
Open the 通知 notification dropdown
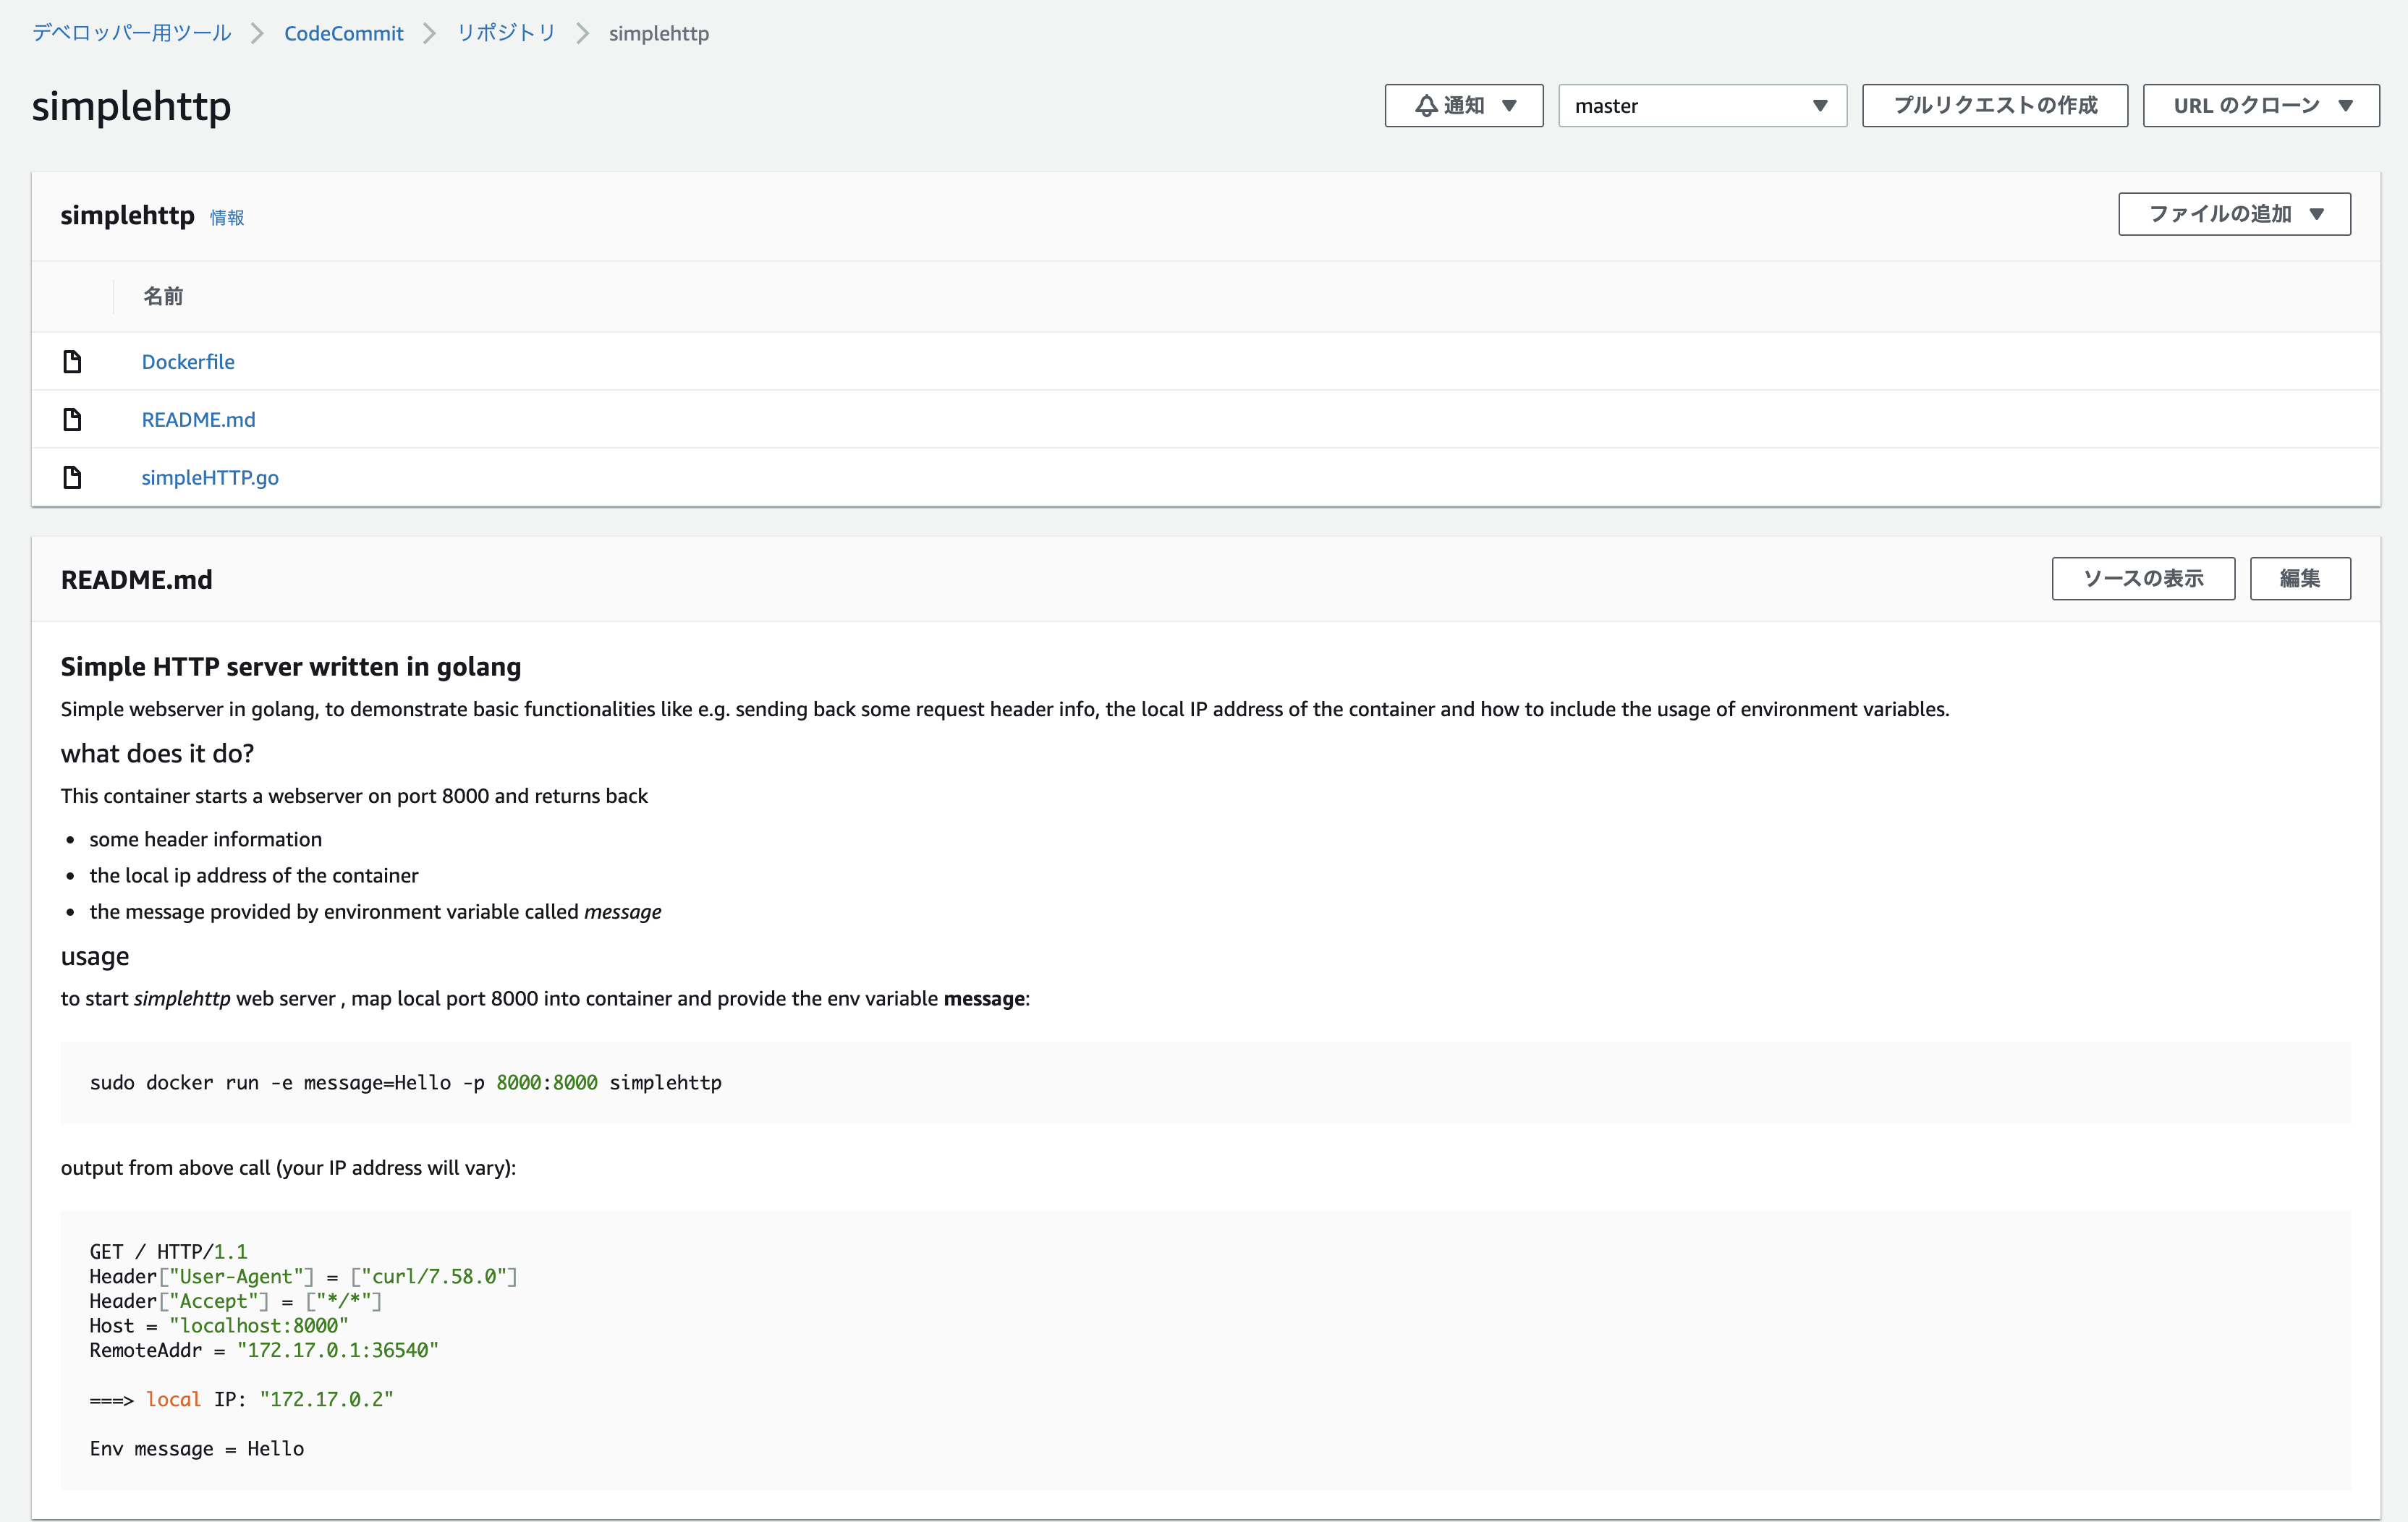tap(1463, 105)
